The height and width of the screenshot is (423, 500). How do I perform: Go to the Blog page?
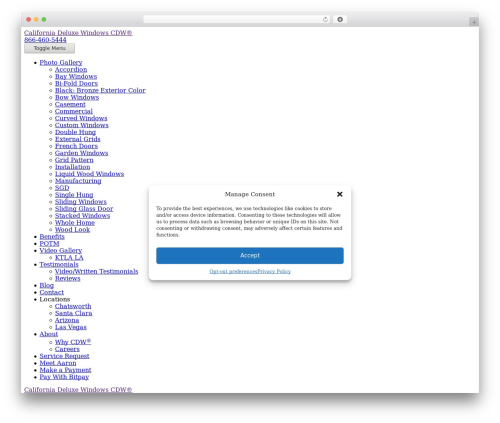point(46,286)
